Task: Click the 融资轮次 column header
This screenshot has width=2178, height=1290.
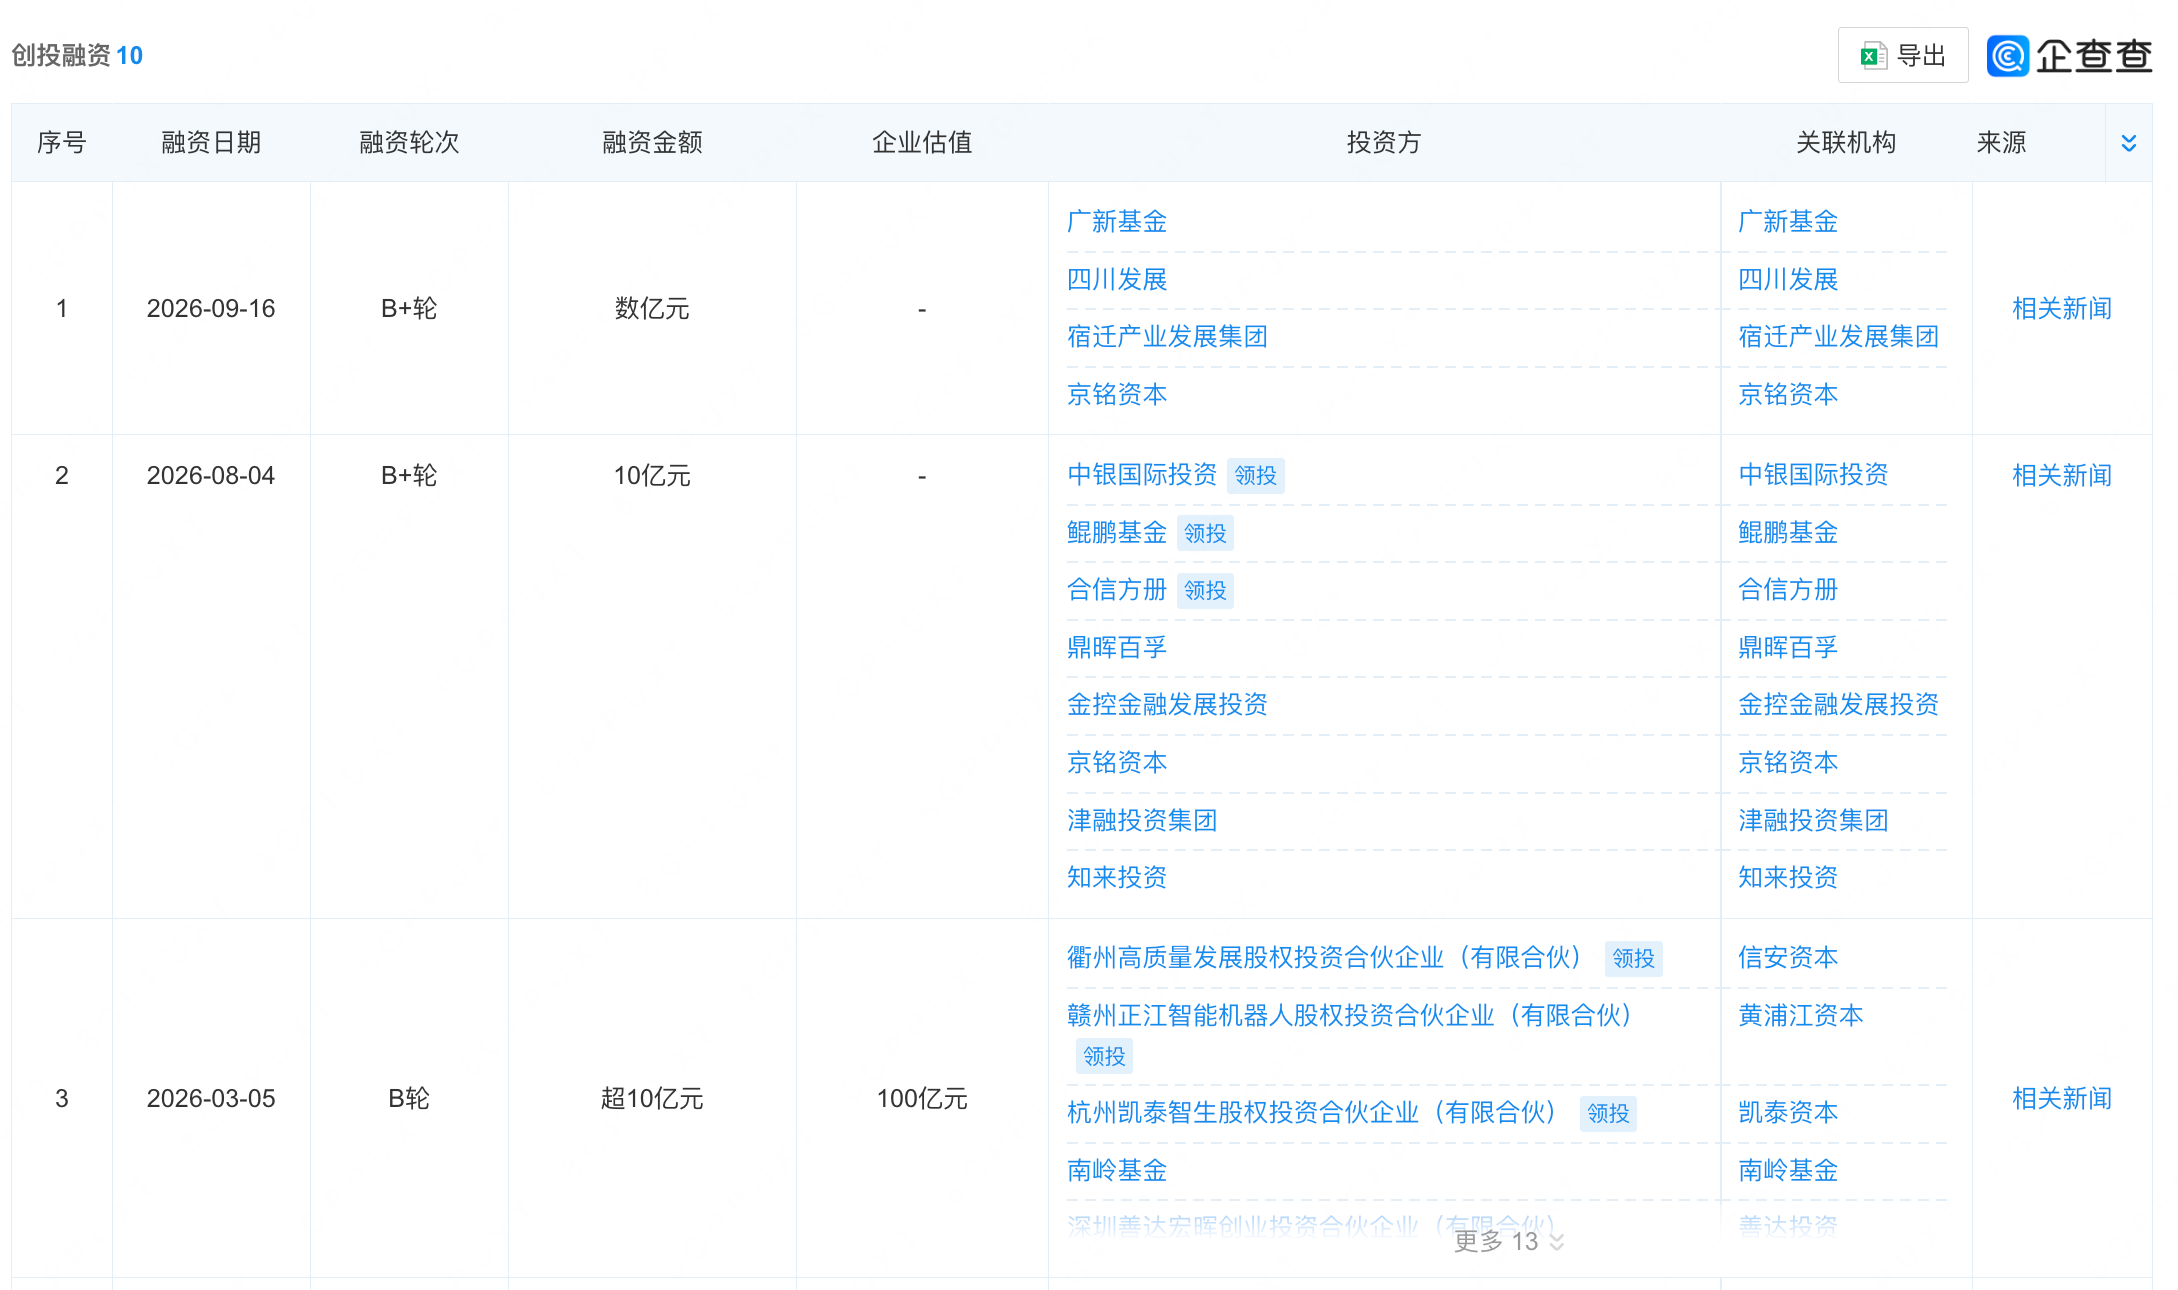Action: pyautogui.click(x=409, y=142)
